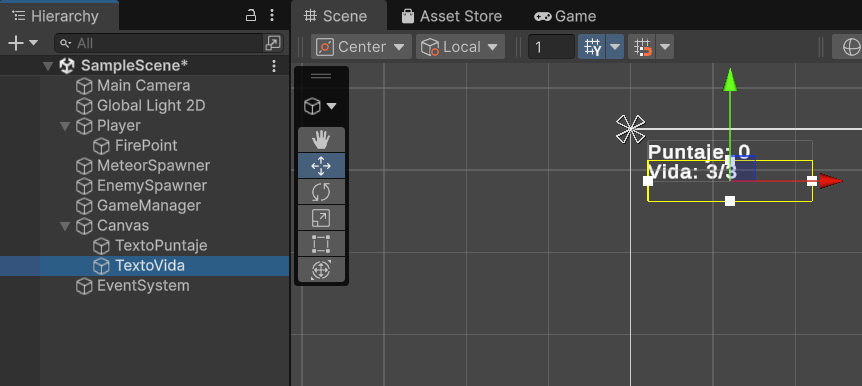
Task: Select the Transform tool
Action: (321, 269)
